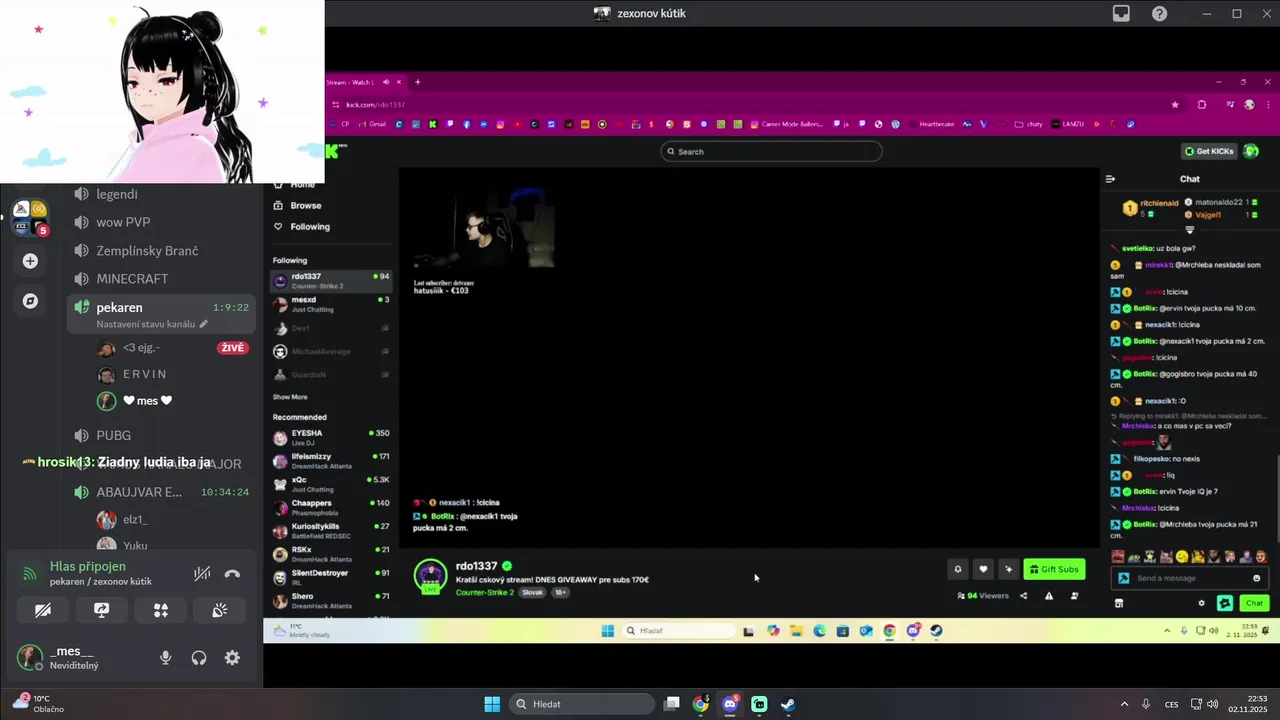Open SilentDestroyer recommended channel
This screenshot has width=1280, height=720.
coord(331,577)
